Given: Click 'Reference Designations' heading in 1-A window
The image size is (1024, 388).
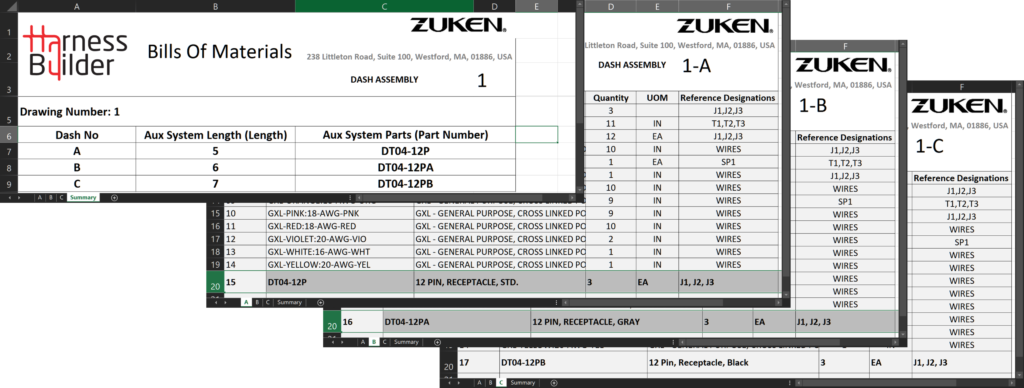Looking at the screenshot, I should coord(728,98).
